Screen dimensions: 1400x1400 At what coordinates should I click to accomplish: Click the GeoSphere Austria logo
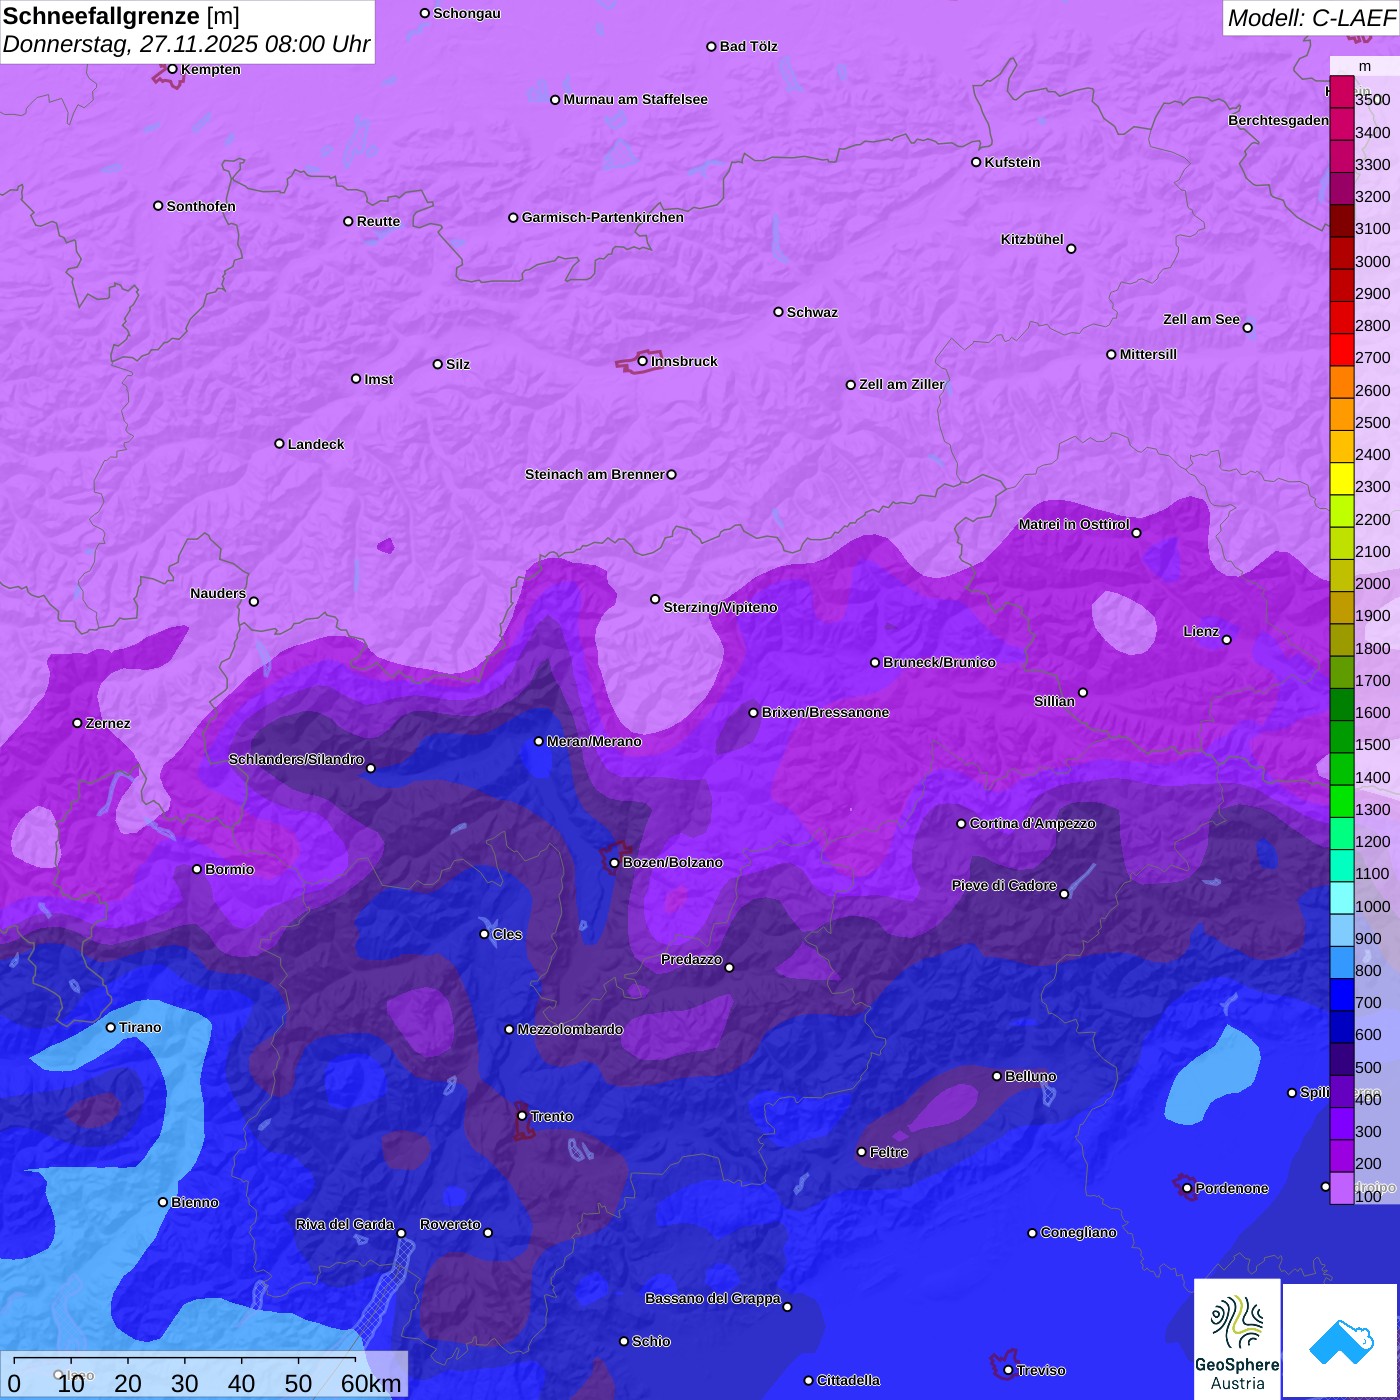point(1237,1342)
